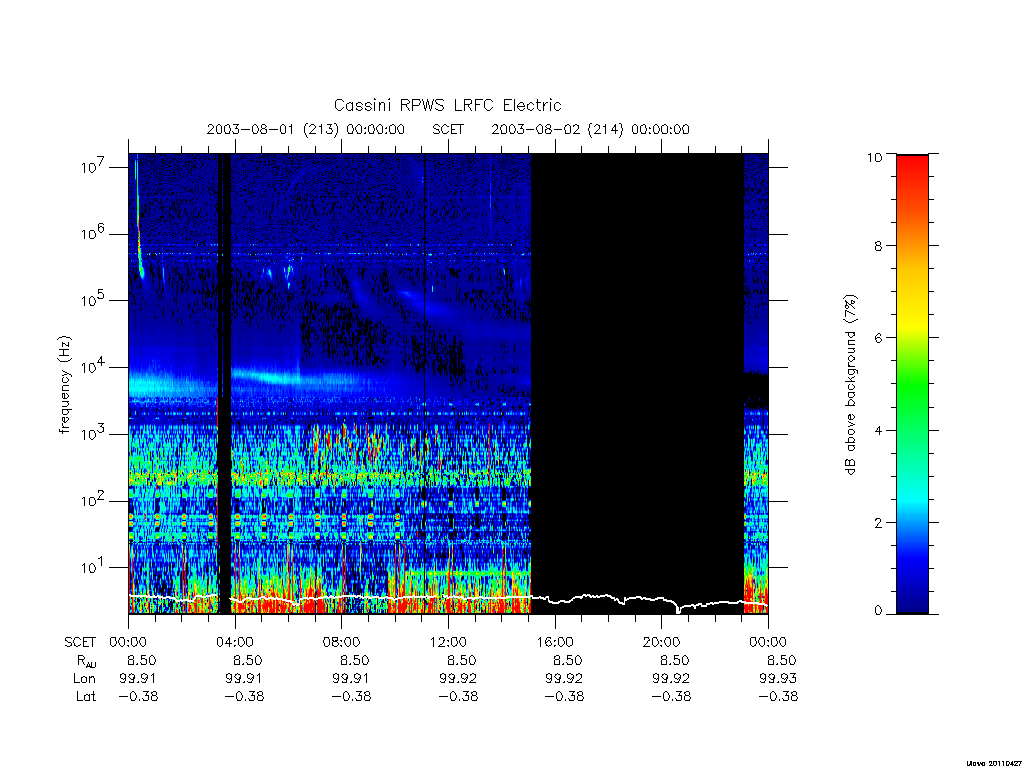1024x768 pixels.
Task: Select the 10^7 frequency tick label
Action: (x=94, y=166)
